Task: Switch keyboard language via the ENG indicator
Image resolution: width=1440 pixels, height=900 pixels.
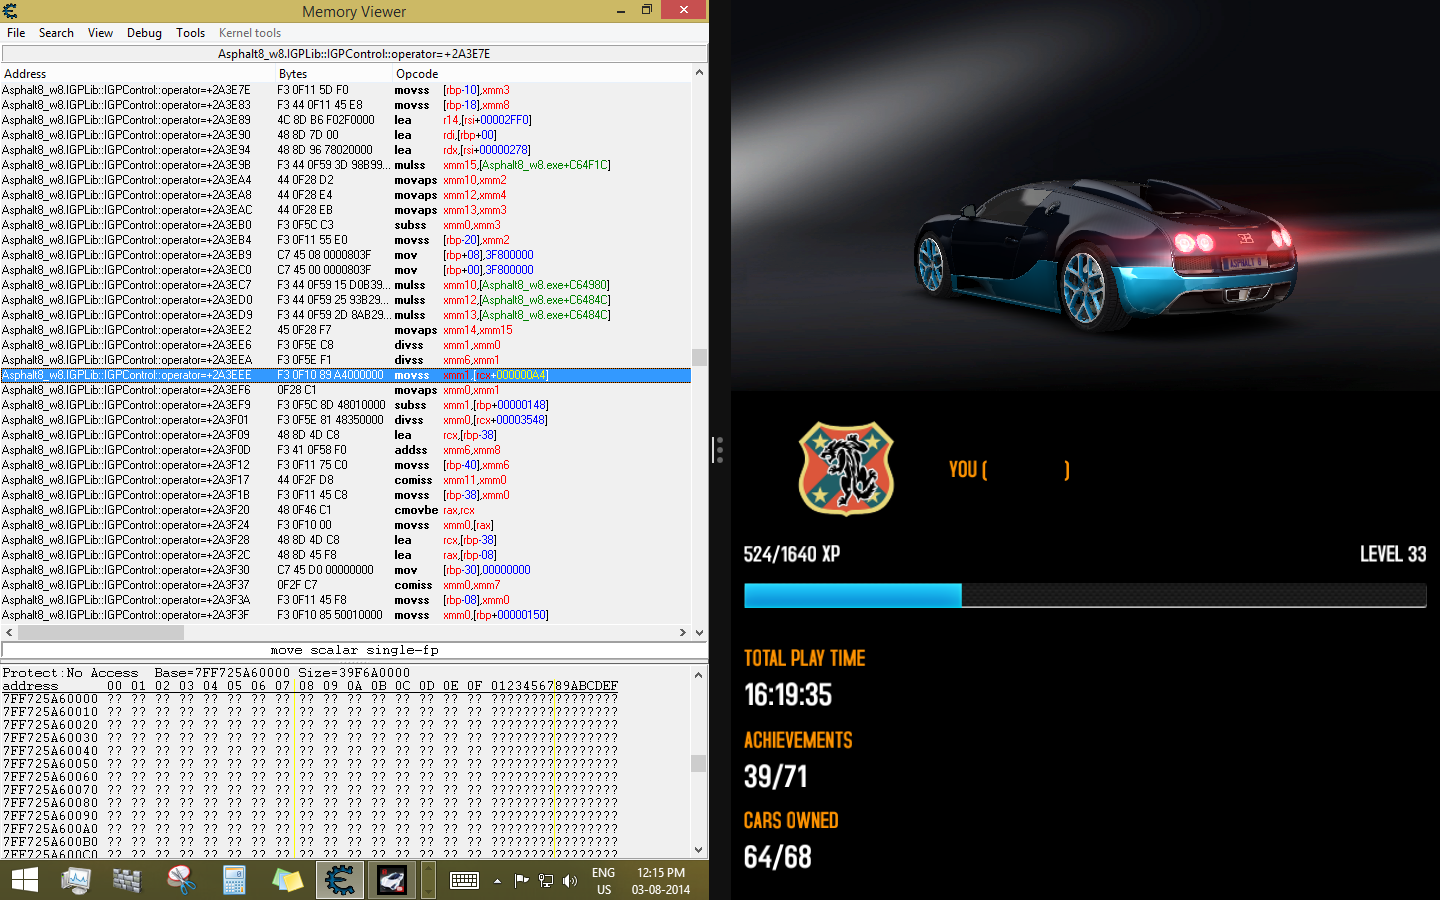Action: point(603,880)
